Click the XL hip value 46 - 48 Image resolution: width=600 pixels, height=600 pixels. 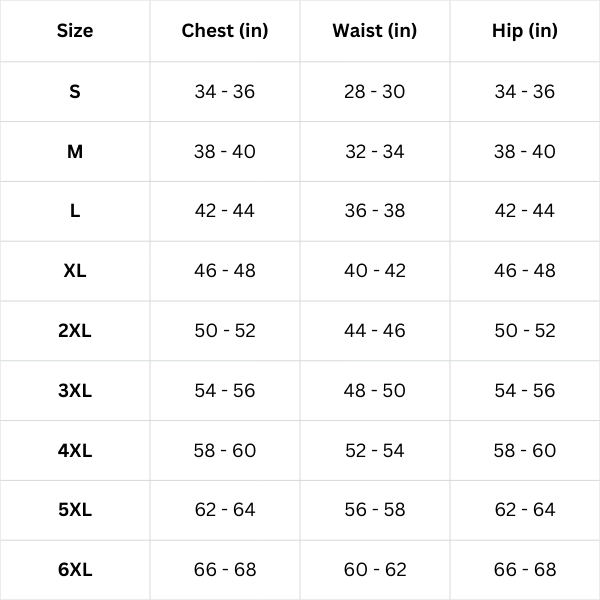coord(525,271)
